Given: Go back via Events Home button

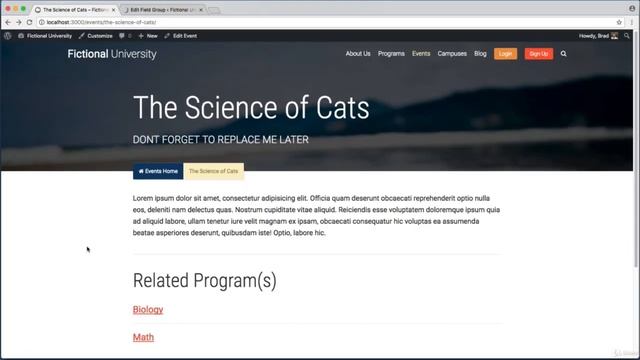Looking at the screenshot, I should (x=158, y=171).
